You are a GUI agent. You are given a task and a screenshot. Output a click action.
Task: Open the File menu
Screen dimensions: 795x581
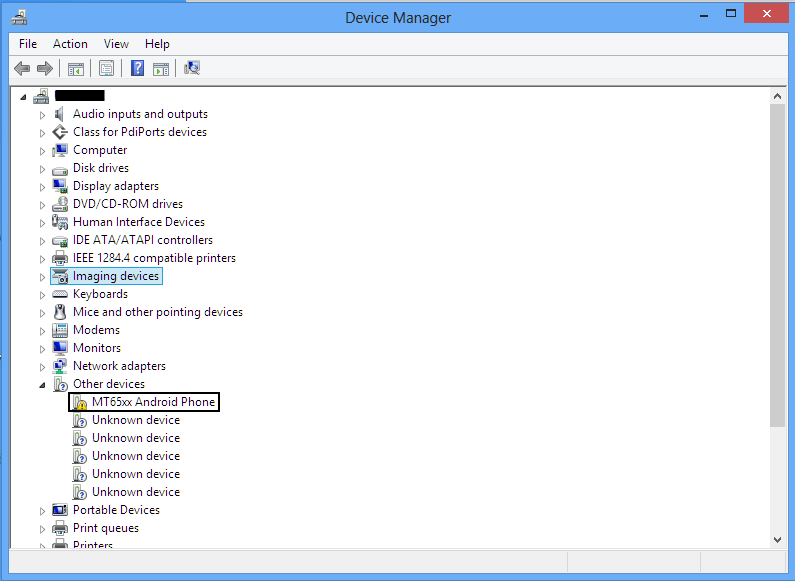click(28, 44)
